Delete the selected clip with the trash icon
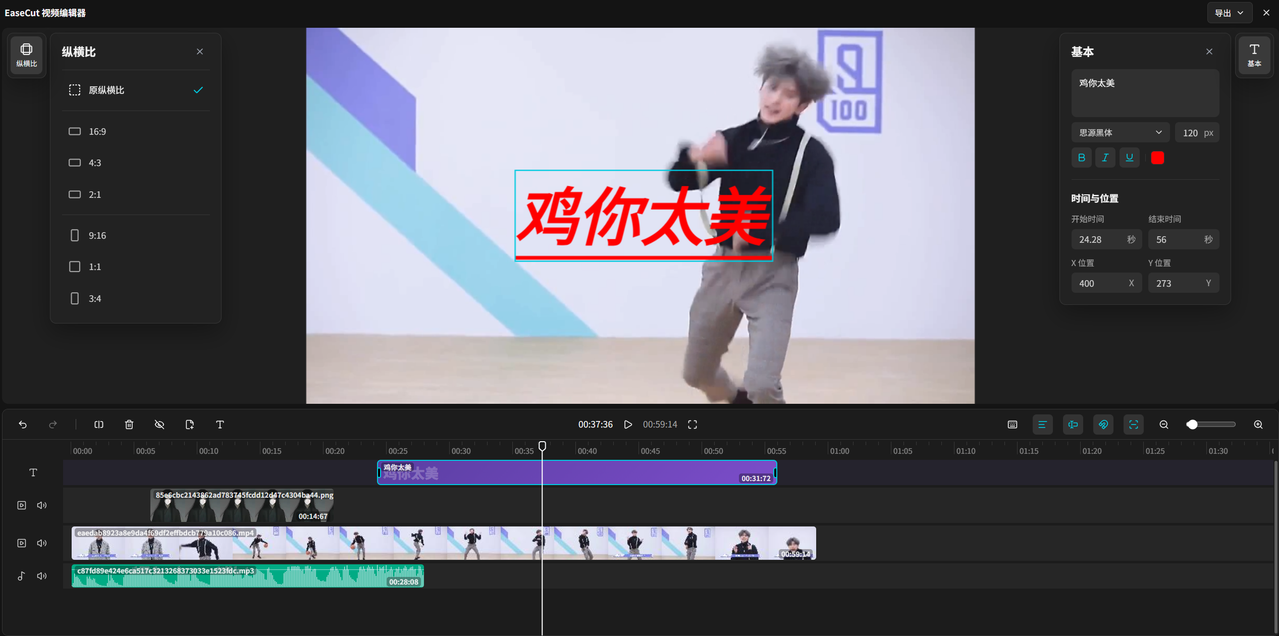 click(x=129, y=425)
